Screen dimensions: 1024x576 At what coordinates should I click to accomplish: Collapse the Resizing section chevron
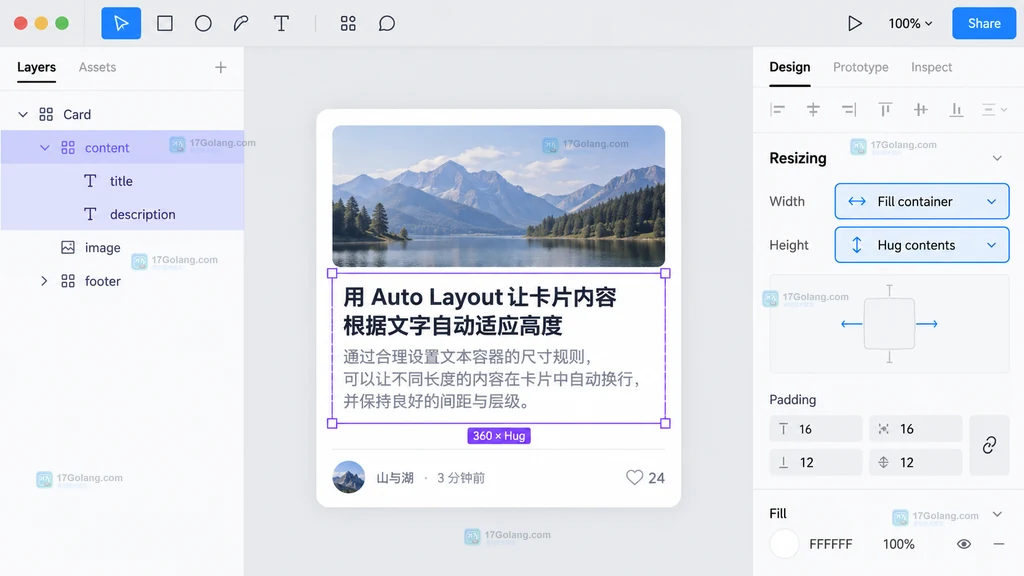tap(997, 158)
